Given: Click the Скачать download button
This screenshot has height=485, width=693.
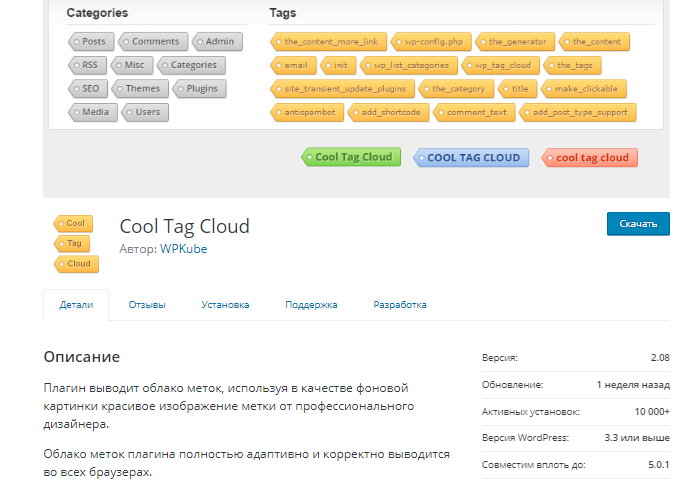Looking at the screenshot, I should coord(638,224).
